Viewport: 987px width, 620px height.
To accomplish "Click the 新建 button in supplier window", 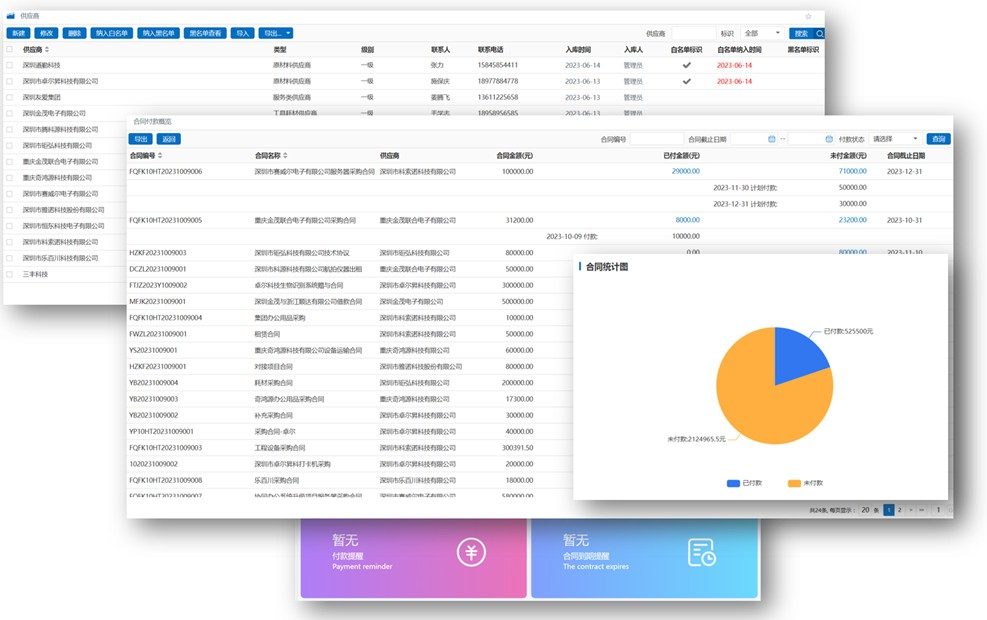I will (18, 33).
